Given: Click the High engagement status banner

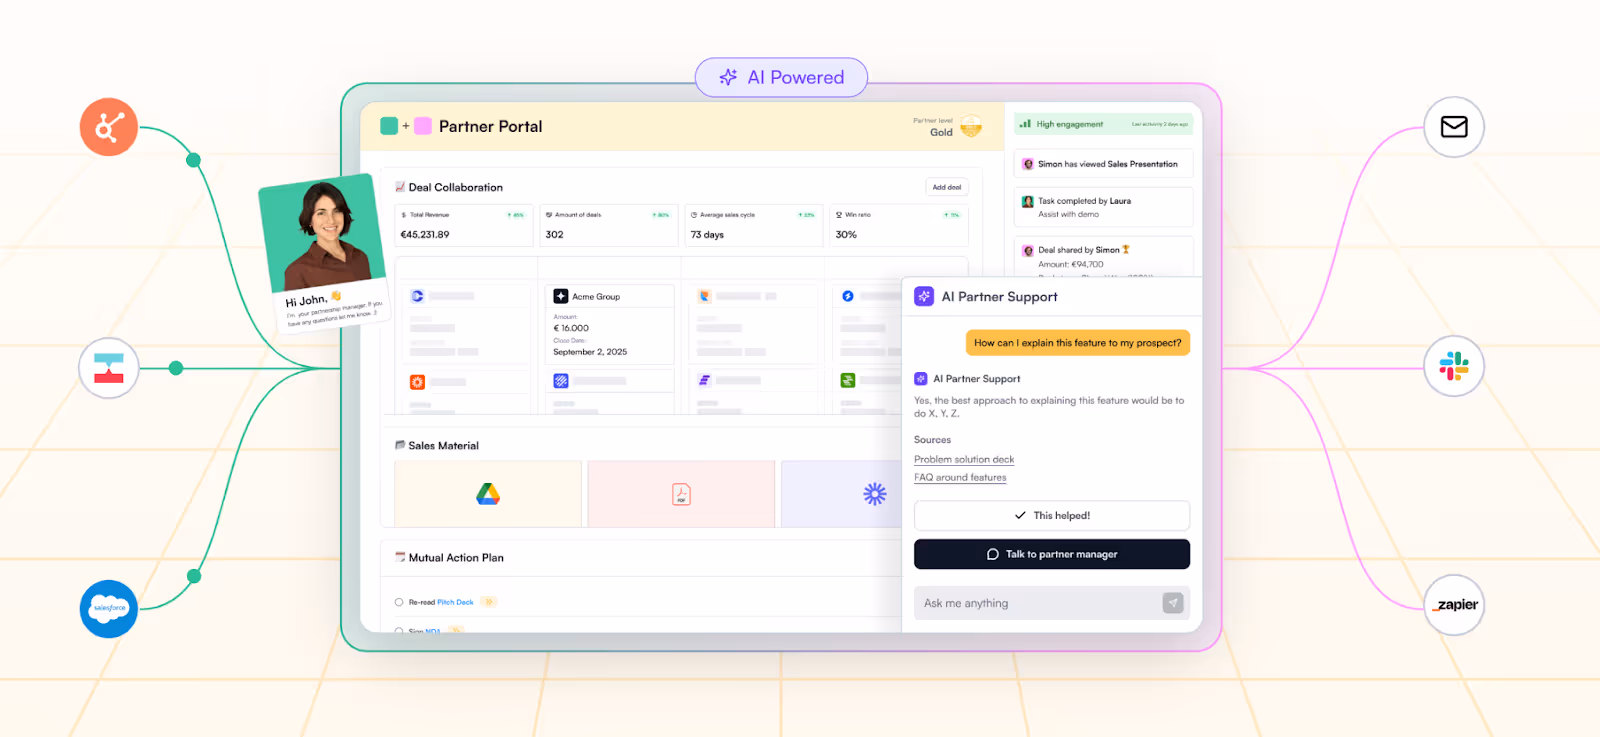Looking at the screenshot, I should pyautogui.click(x=1104, y=124).
